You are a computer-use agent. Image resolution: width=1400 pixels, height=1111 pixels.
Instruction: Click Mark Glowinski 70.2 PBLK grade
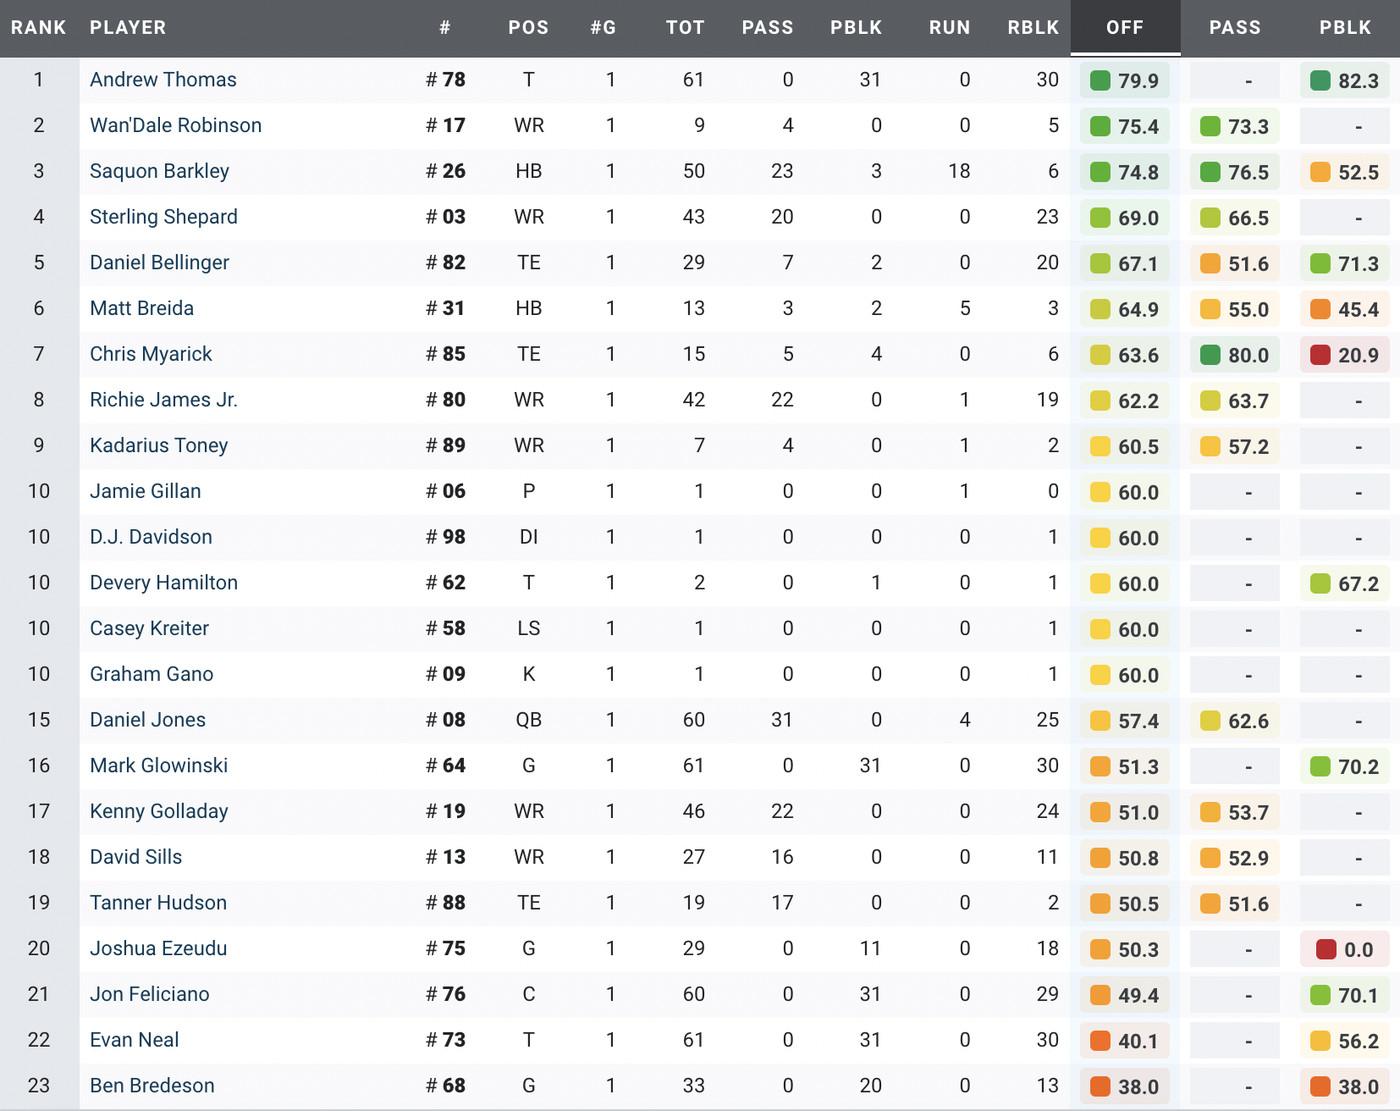(1345, 767)
